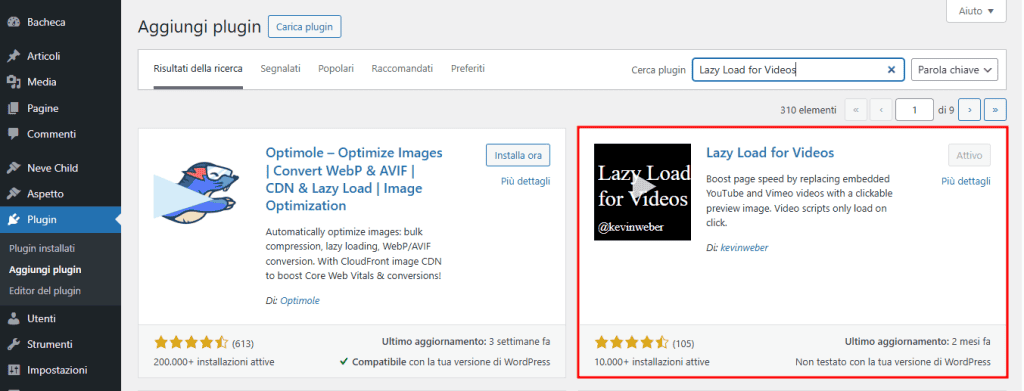Switch to Risultati della ricerca tab

[198, 69]
